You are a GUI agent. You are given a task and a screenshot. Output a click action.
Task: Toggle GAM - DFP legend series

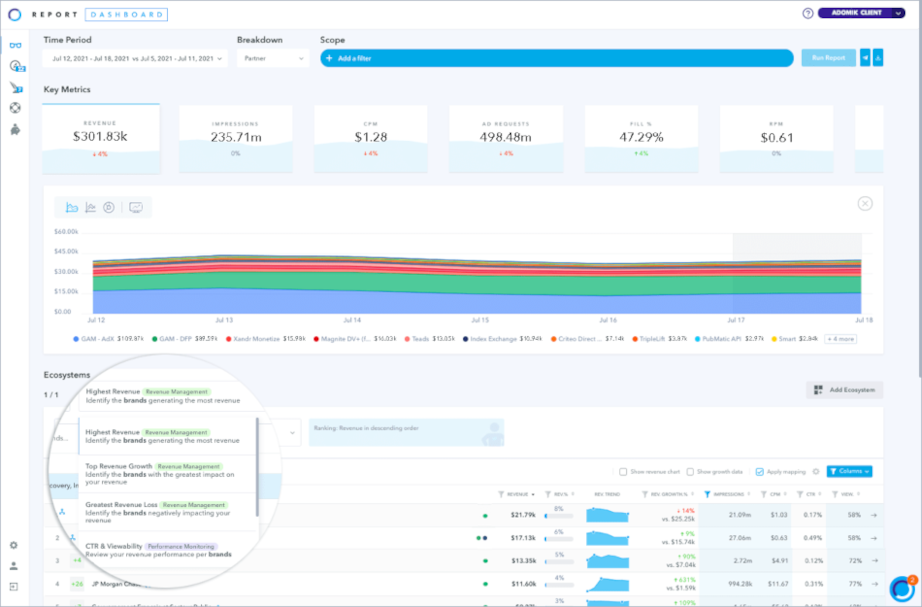(185, 339)
